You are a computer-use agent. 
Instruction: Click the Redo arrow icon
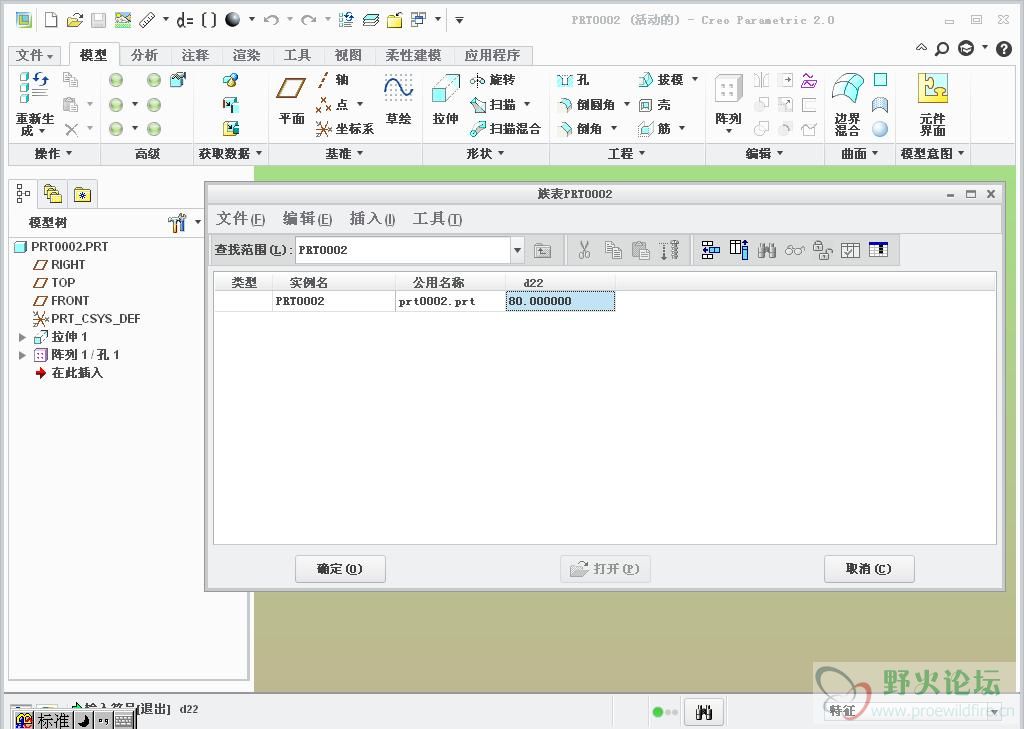pyautogui.click(x=310, y=20)
